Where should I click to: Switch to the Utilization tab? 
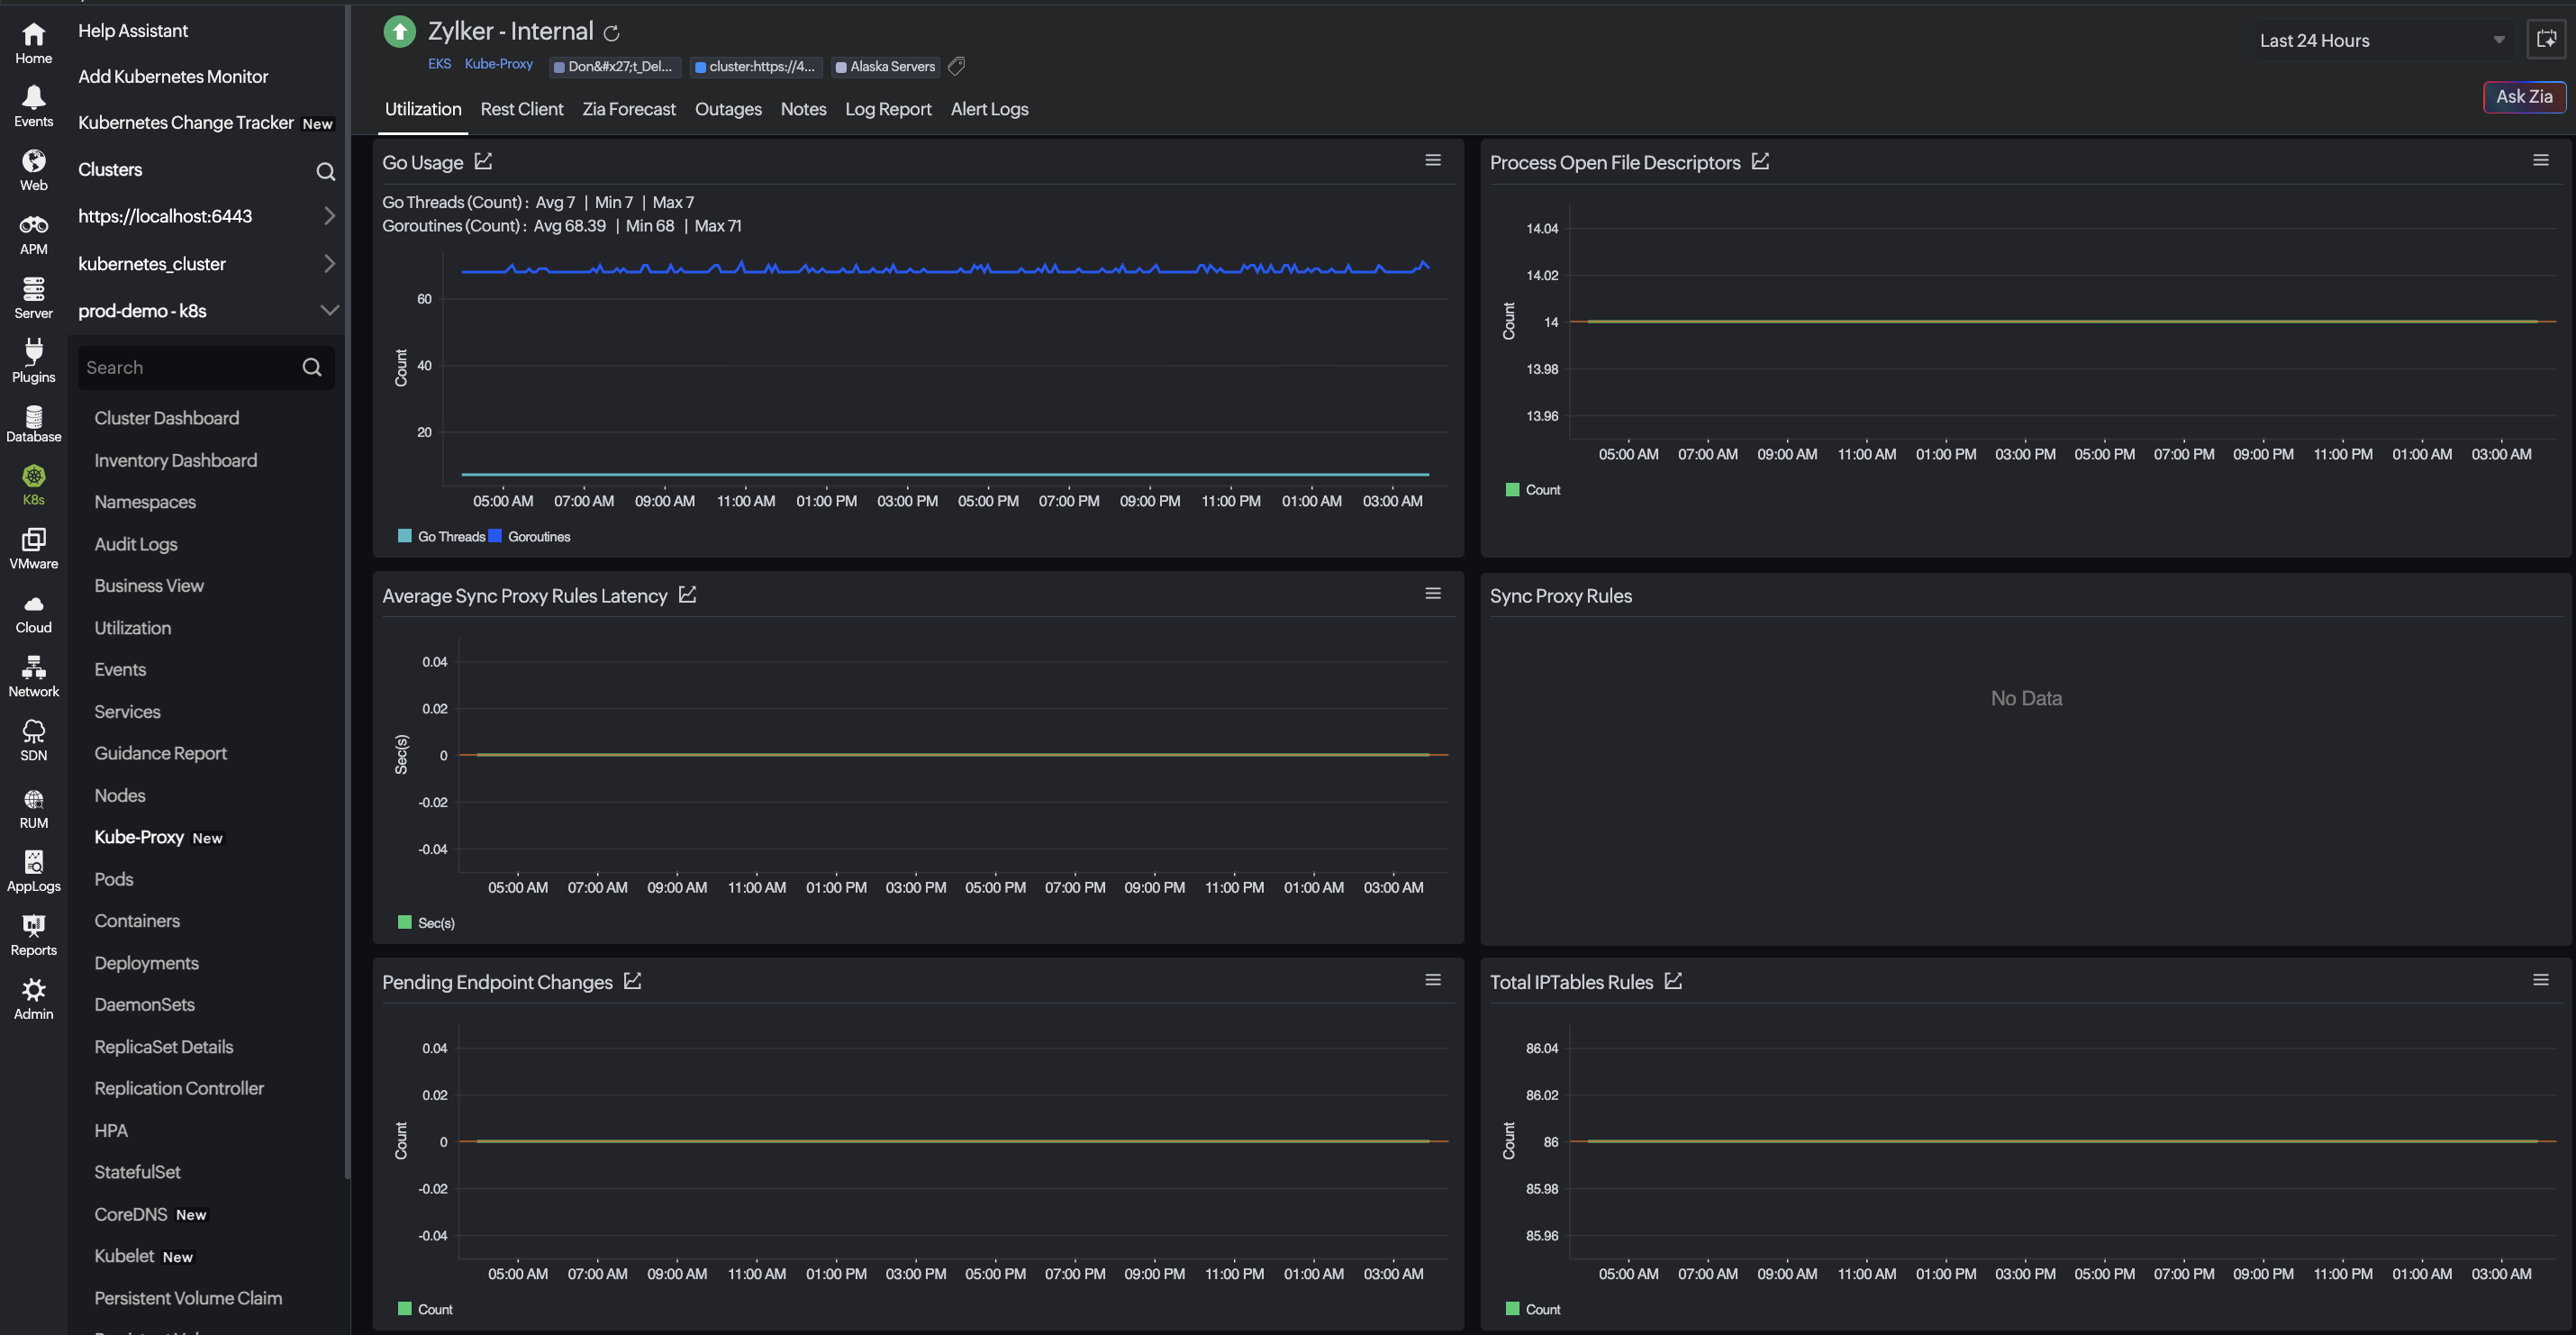click(423, 109)
